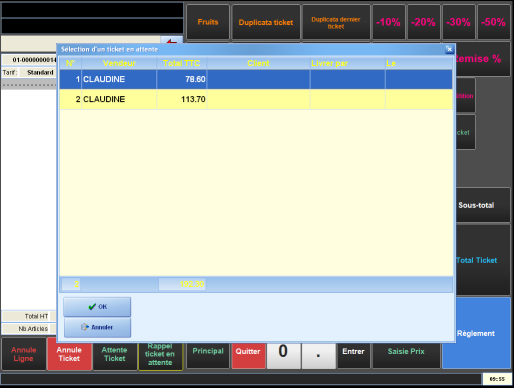Apply the -10% discount
The image size is (514, 388).
[389, 22]
